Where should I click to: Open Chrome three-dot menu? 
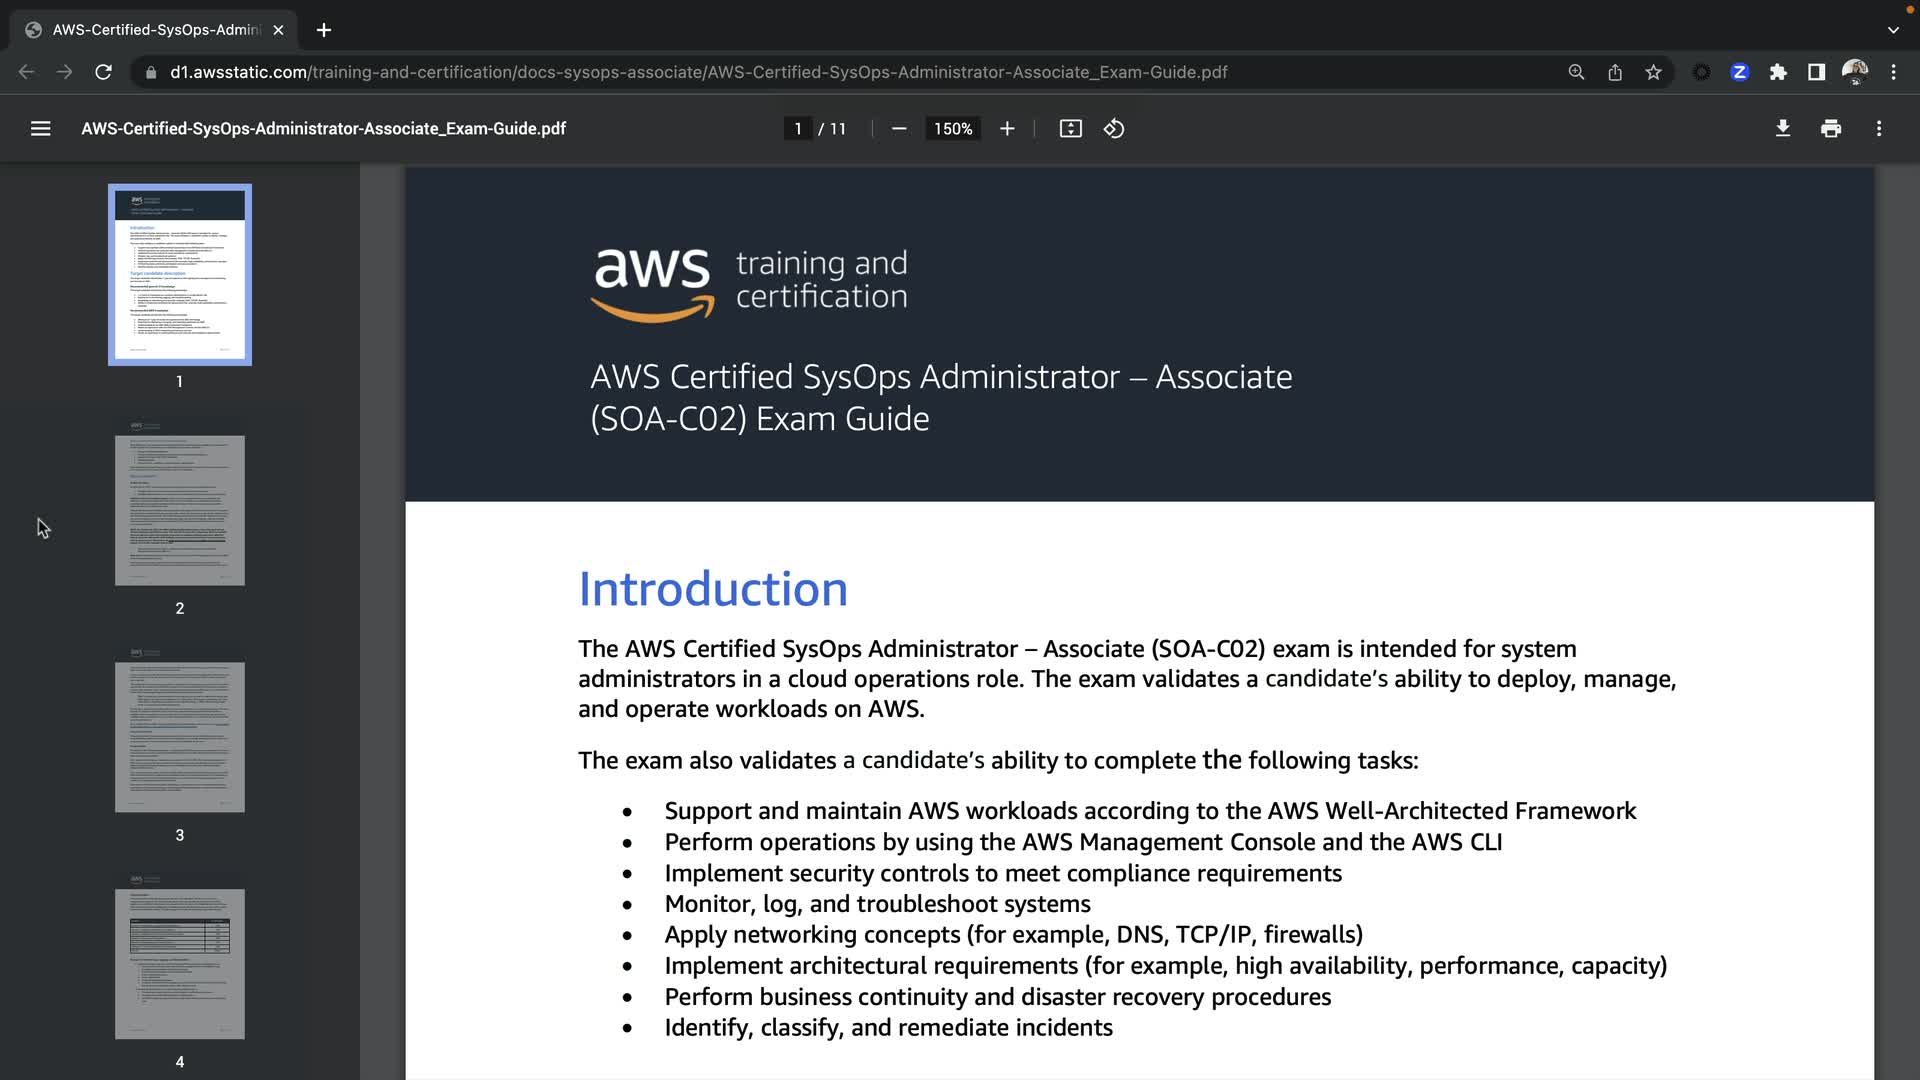[x=1893, y=72]
